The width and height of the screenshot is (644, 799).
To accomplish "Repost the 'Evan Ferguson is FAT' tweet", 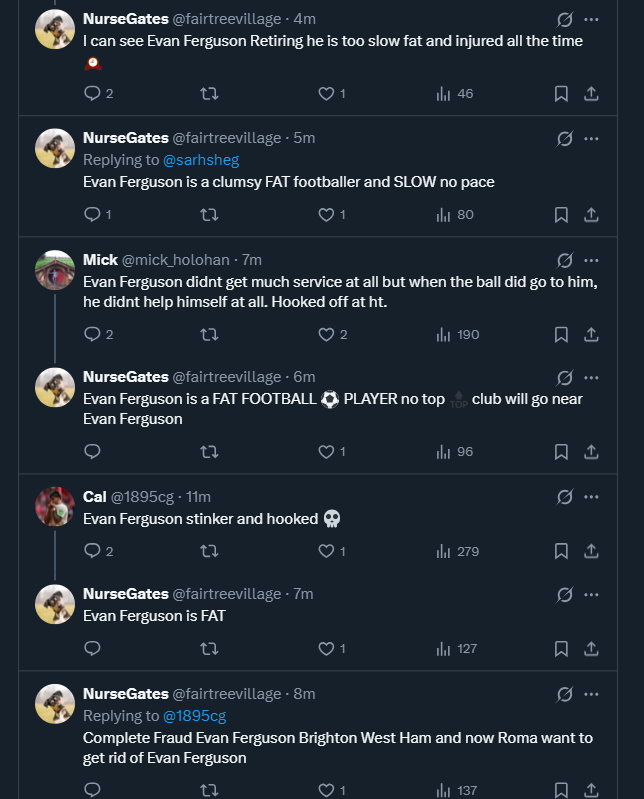I will pos(209,648).
